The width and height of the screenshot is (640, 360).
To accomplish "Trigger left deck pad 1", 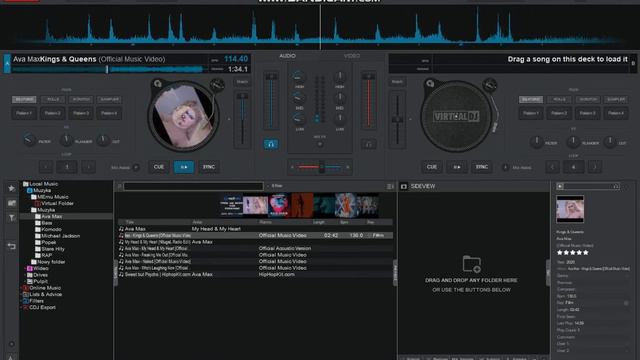I will [x=24, y=113].
